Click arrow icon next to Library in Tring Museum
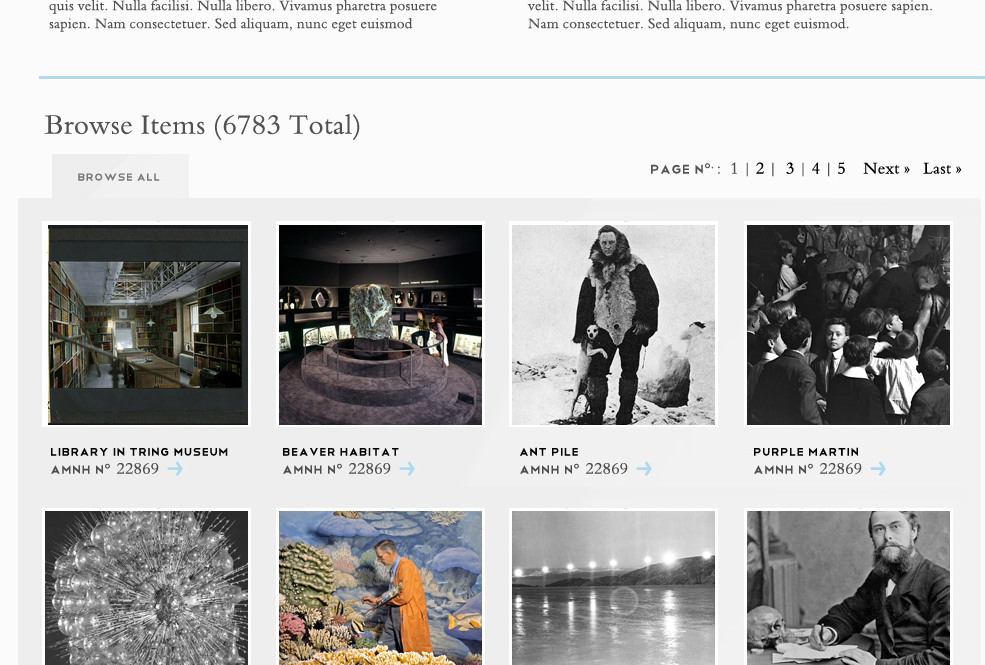The height and width of the screenshot is (665, 985). 175,468
